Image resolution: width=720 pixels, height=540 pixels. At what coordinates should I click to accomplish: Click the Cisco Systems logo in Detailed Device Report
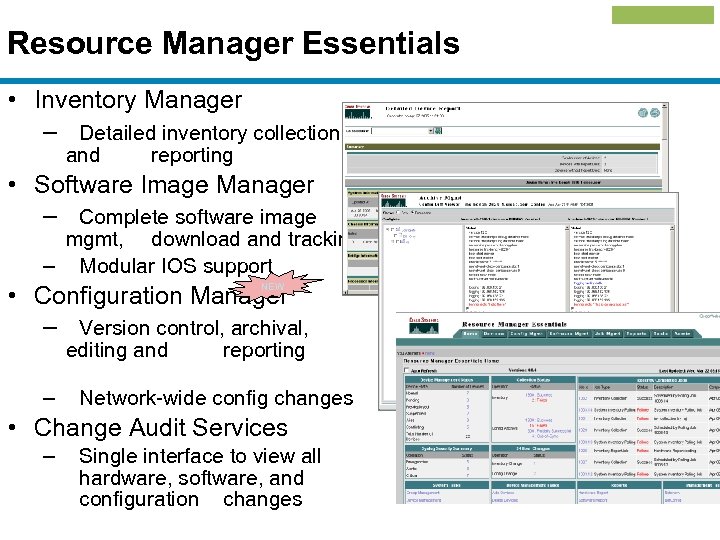[x=358, y=112]
